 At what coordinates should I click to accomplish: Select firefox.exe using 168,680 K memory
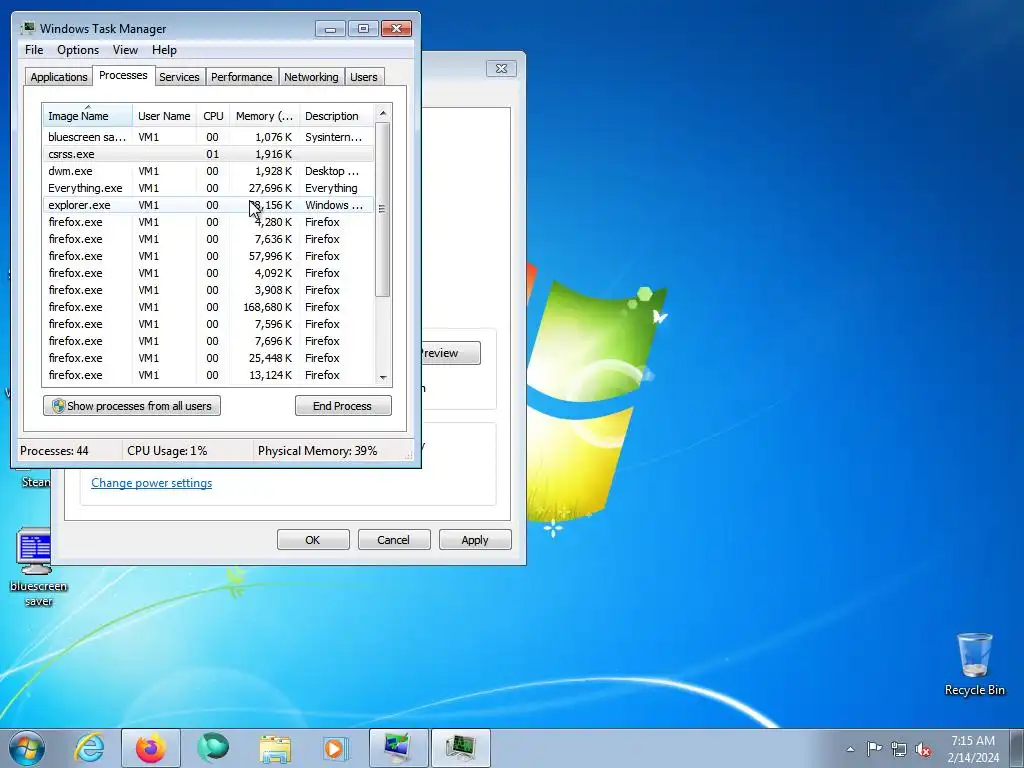[x=209, y=307]
